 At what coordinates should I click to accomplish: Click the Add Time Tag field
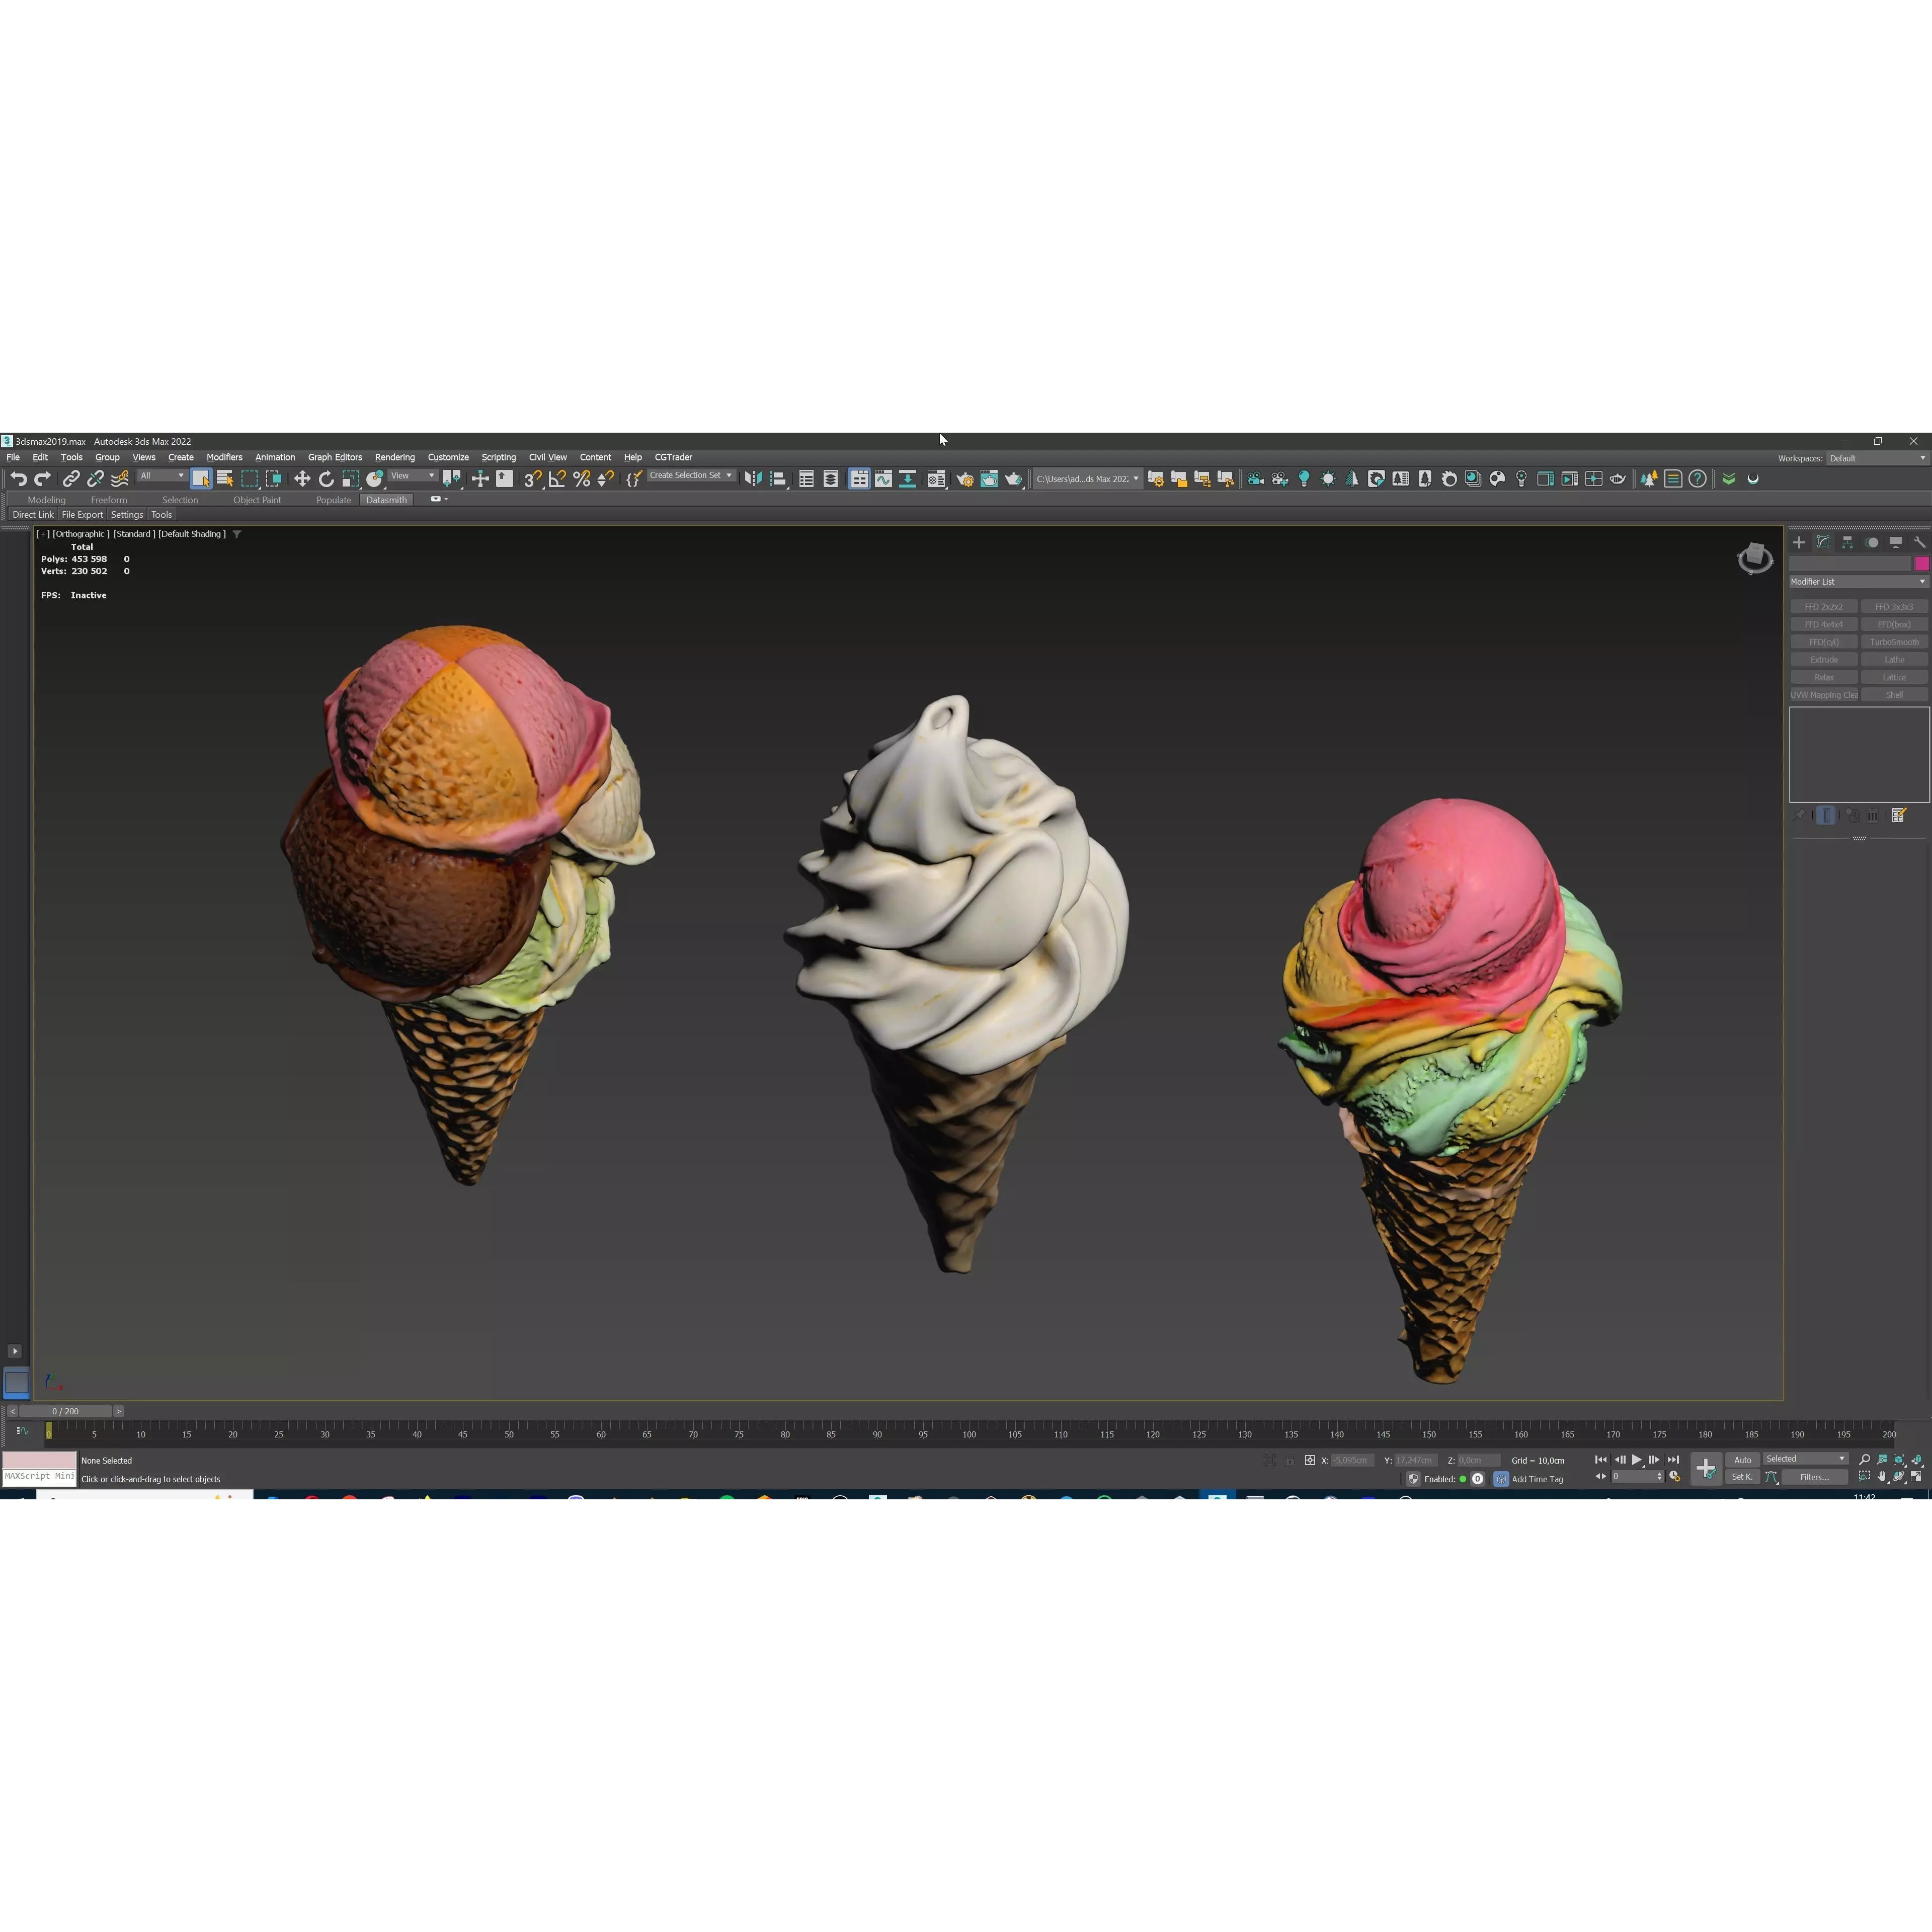click(x=1537, y=1479)
